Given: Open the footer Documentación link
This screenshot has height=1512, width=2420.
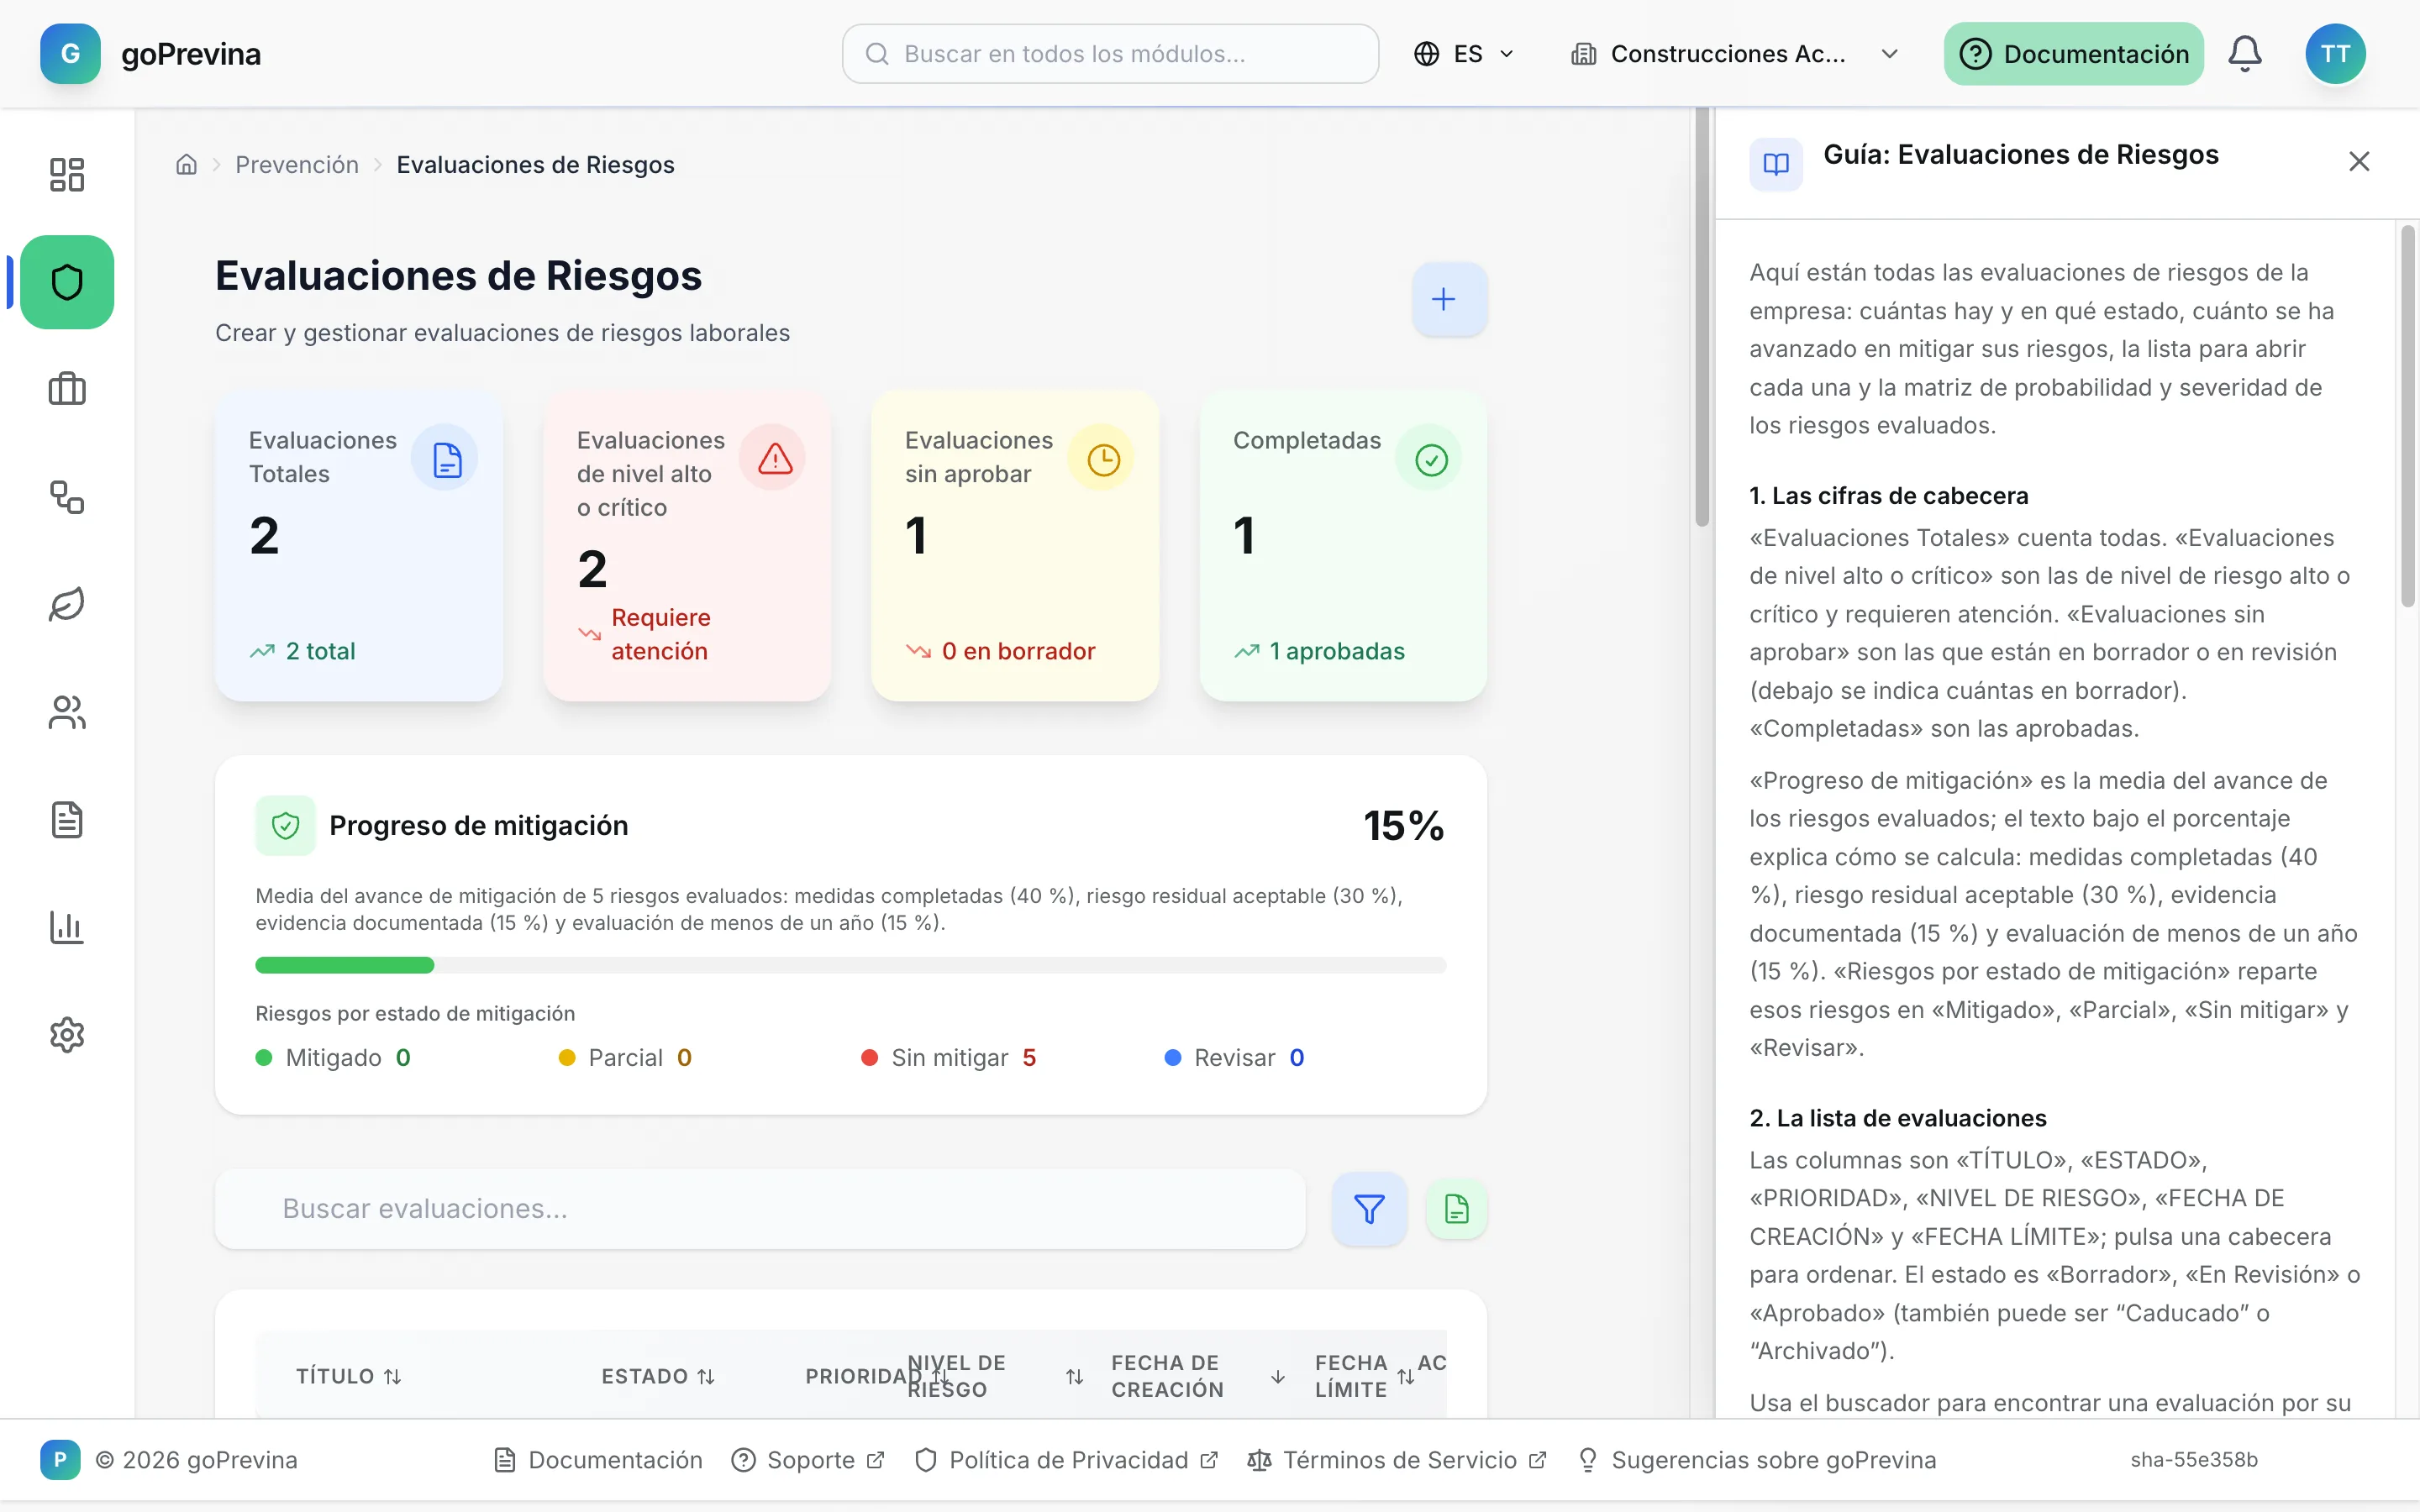Looking at the screenshot, I should click(598, 1460).
